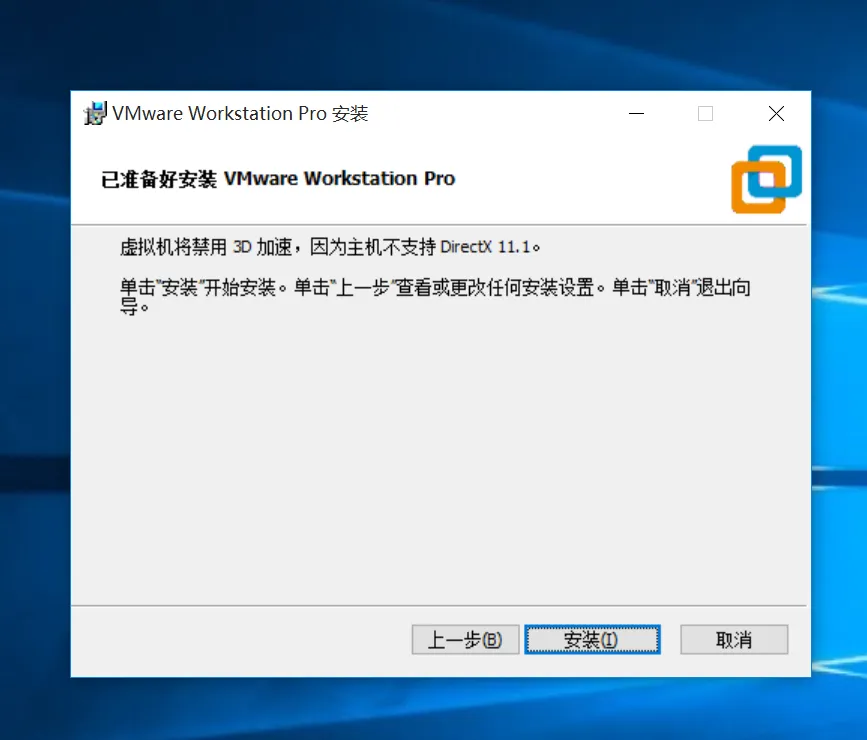Close the installer with the X icon
This screenshot has height=740, width=867.
(x=776, y=113)
